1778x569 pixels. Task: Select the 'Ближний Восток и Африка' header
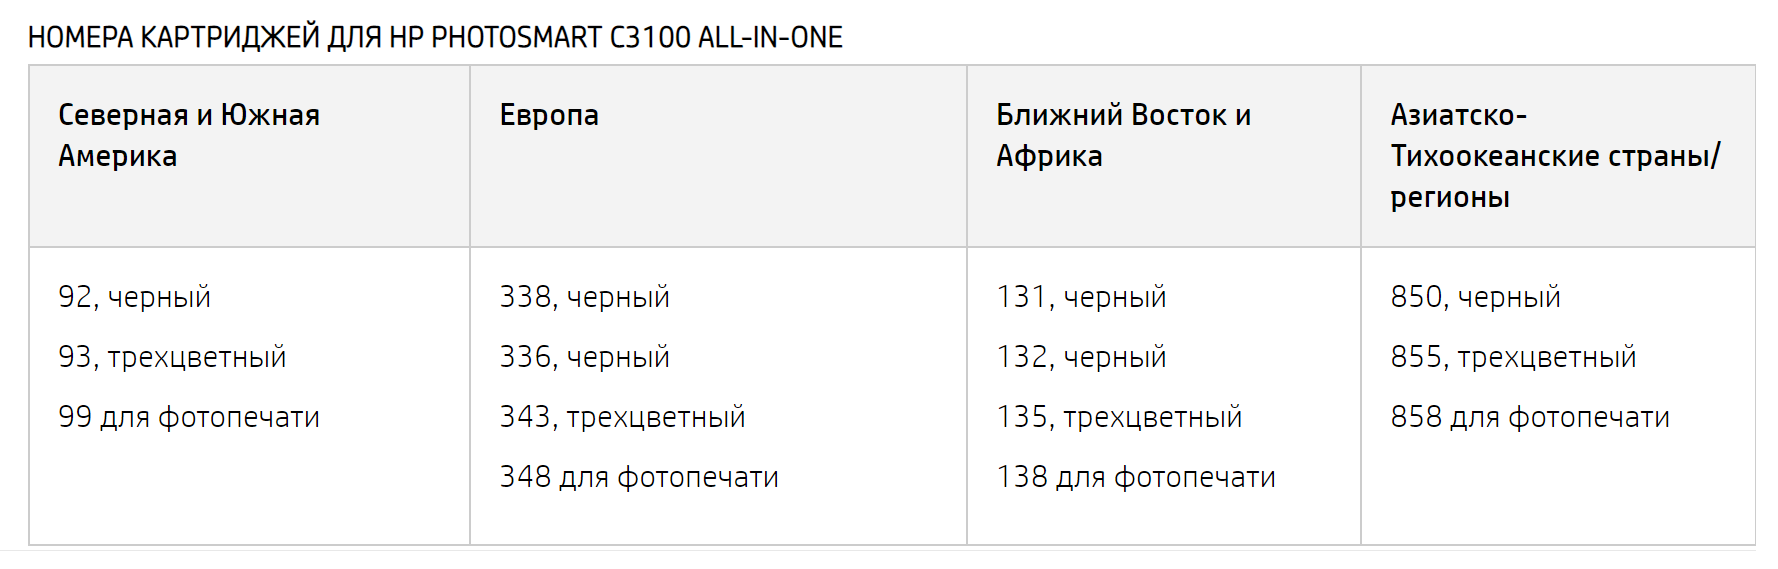(x=1123, y=136)
